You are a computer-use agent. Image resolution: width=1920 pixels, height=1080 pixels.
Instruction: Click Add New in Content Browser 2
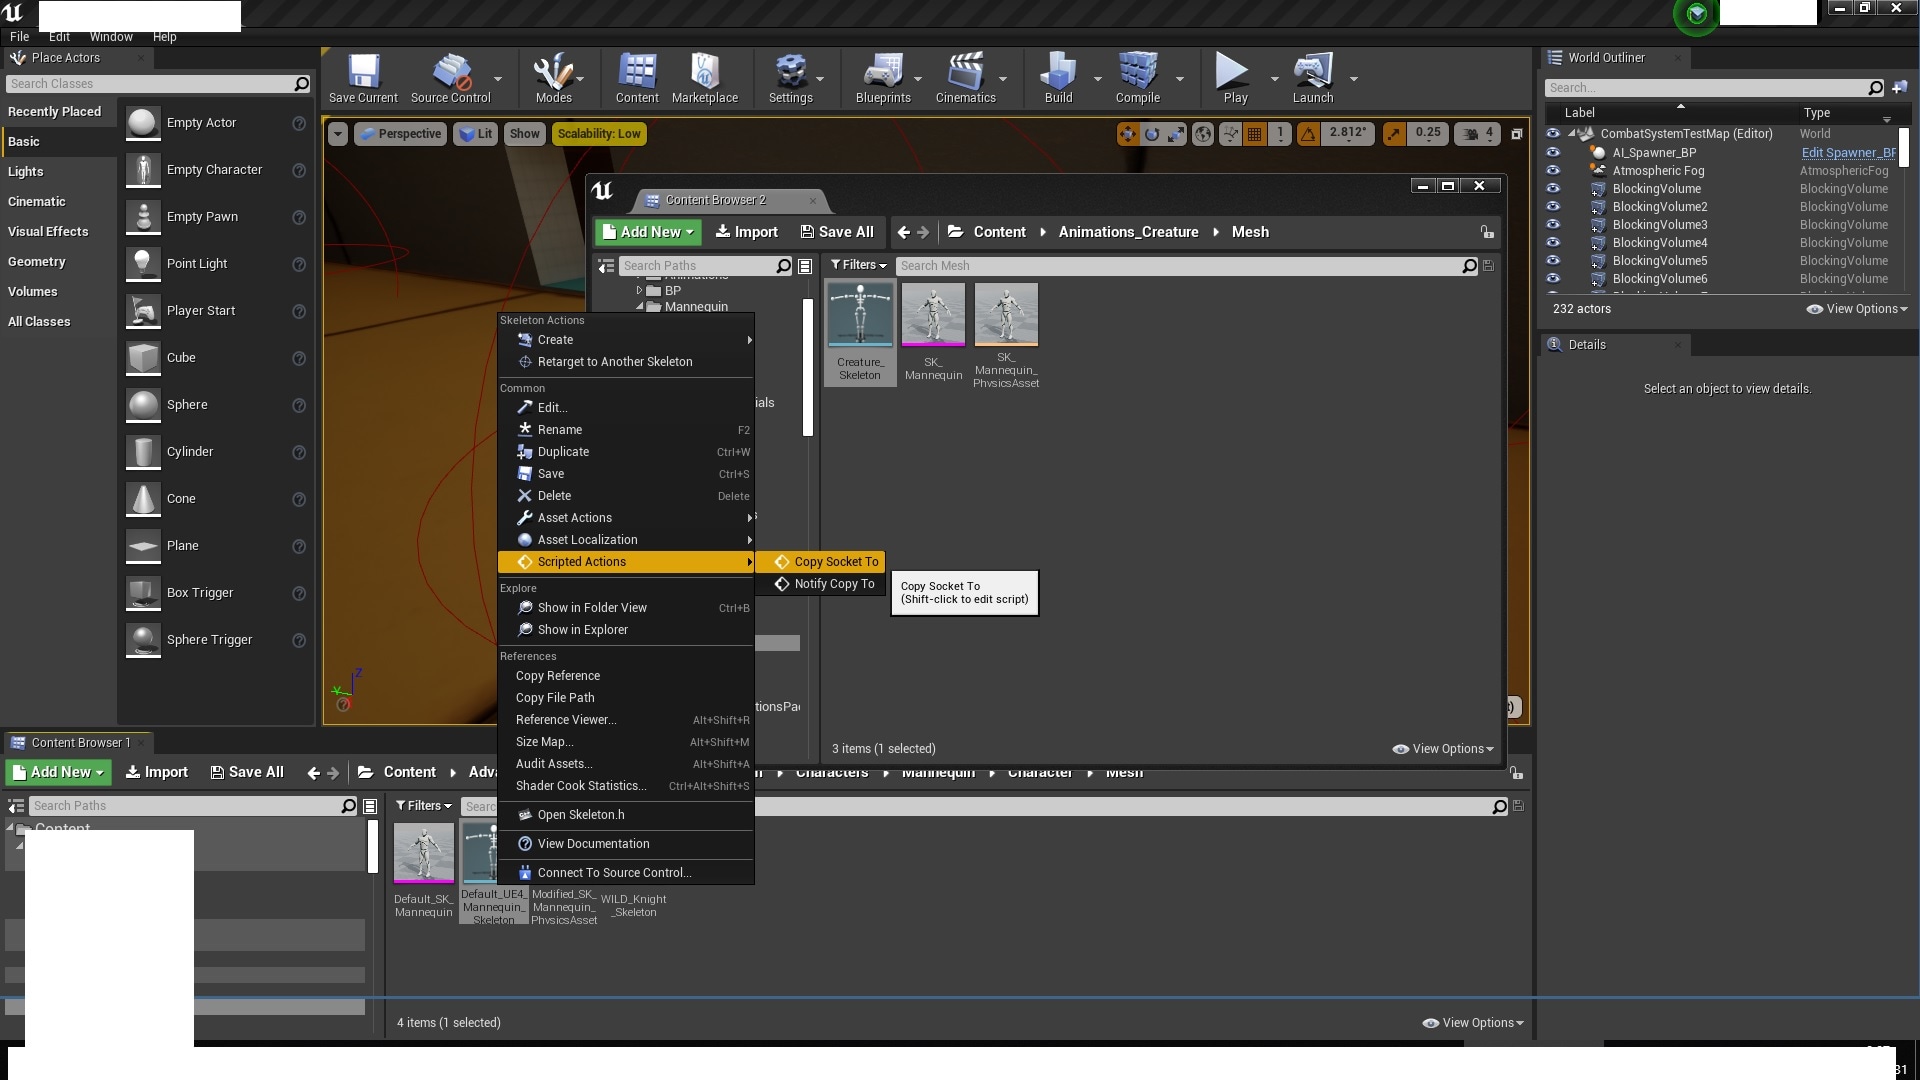point(648,232)
